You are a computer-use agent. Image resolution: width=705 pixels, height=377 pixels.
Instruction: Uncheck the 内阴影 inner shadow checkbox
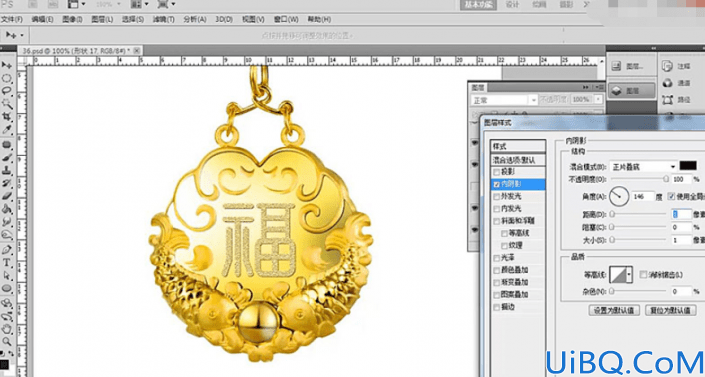tap(496, 184)
